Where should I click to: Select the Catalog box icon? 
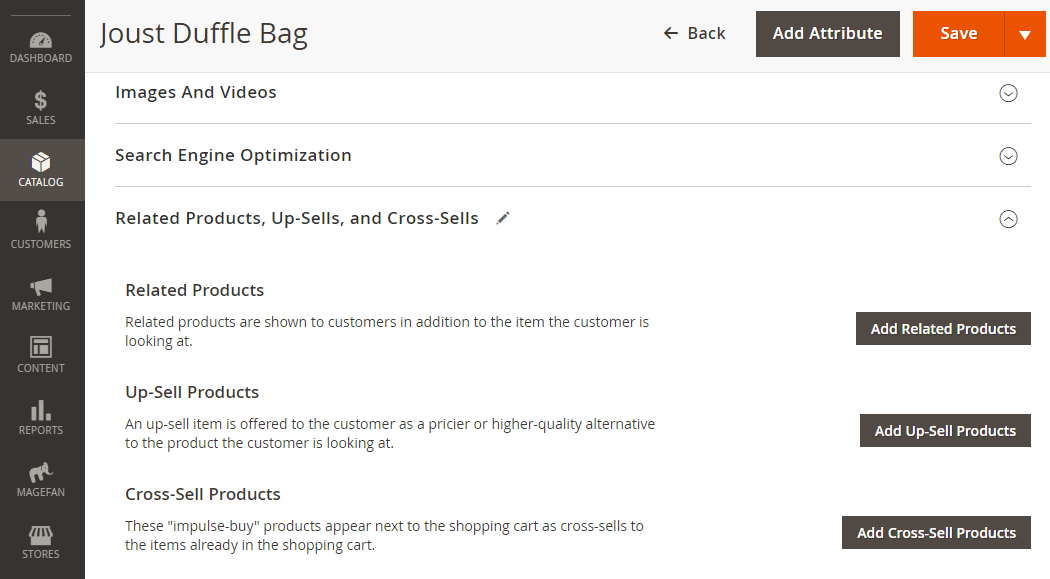click(x=41, y=162)
